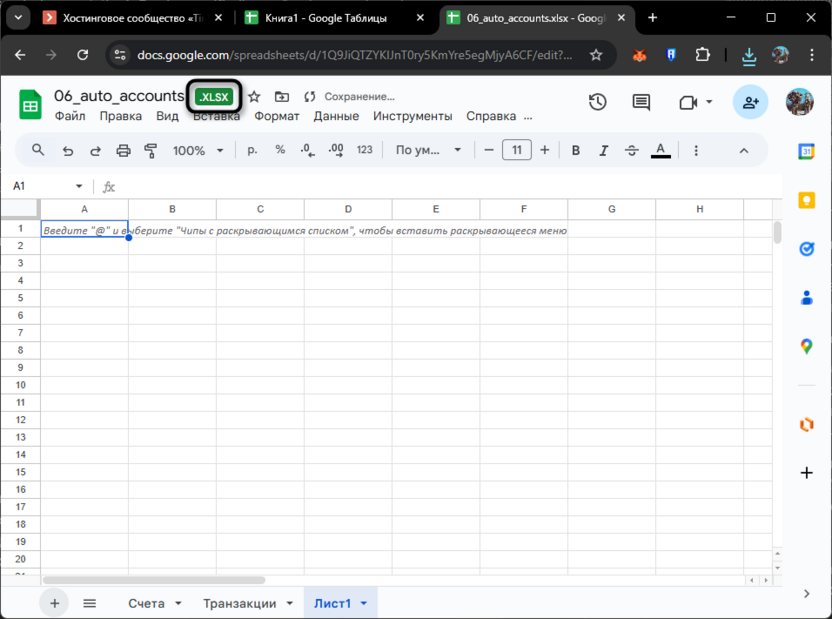Open the search in toolbar
This screenshot has width=832, height=619.
[37, 149]
